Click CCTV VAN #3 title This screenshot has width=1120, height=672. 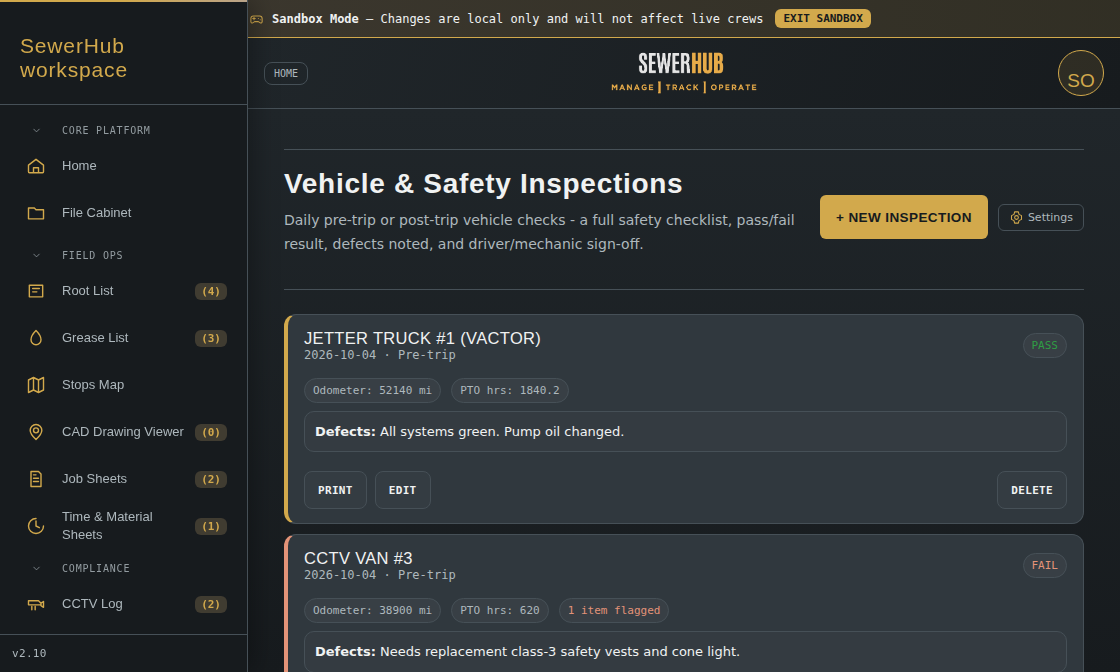tap(358, 558)
